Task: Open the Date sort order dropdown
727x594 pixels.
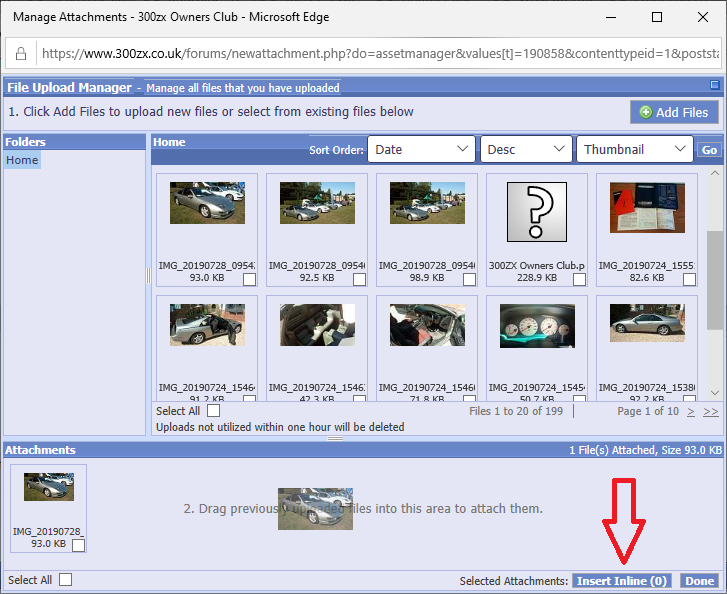Action: click(421, 150)
